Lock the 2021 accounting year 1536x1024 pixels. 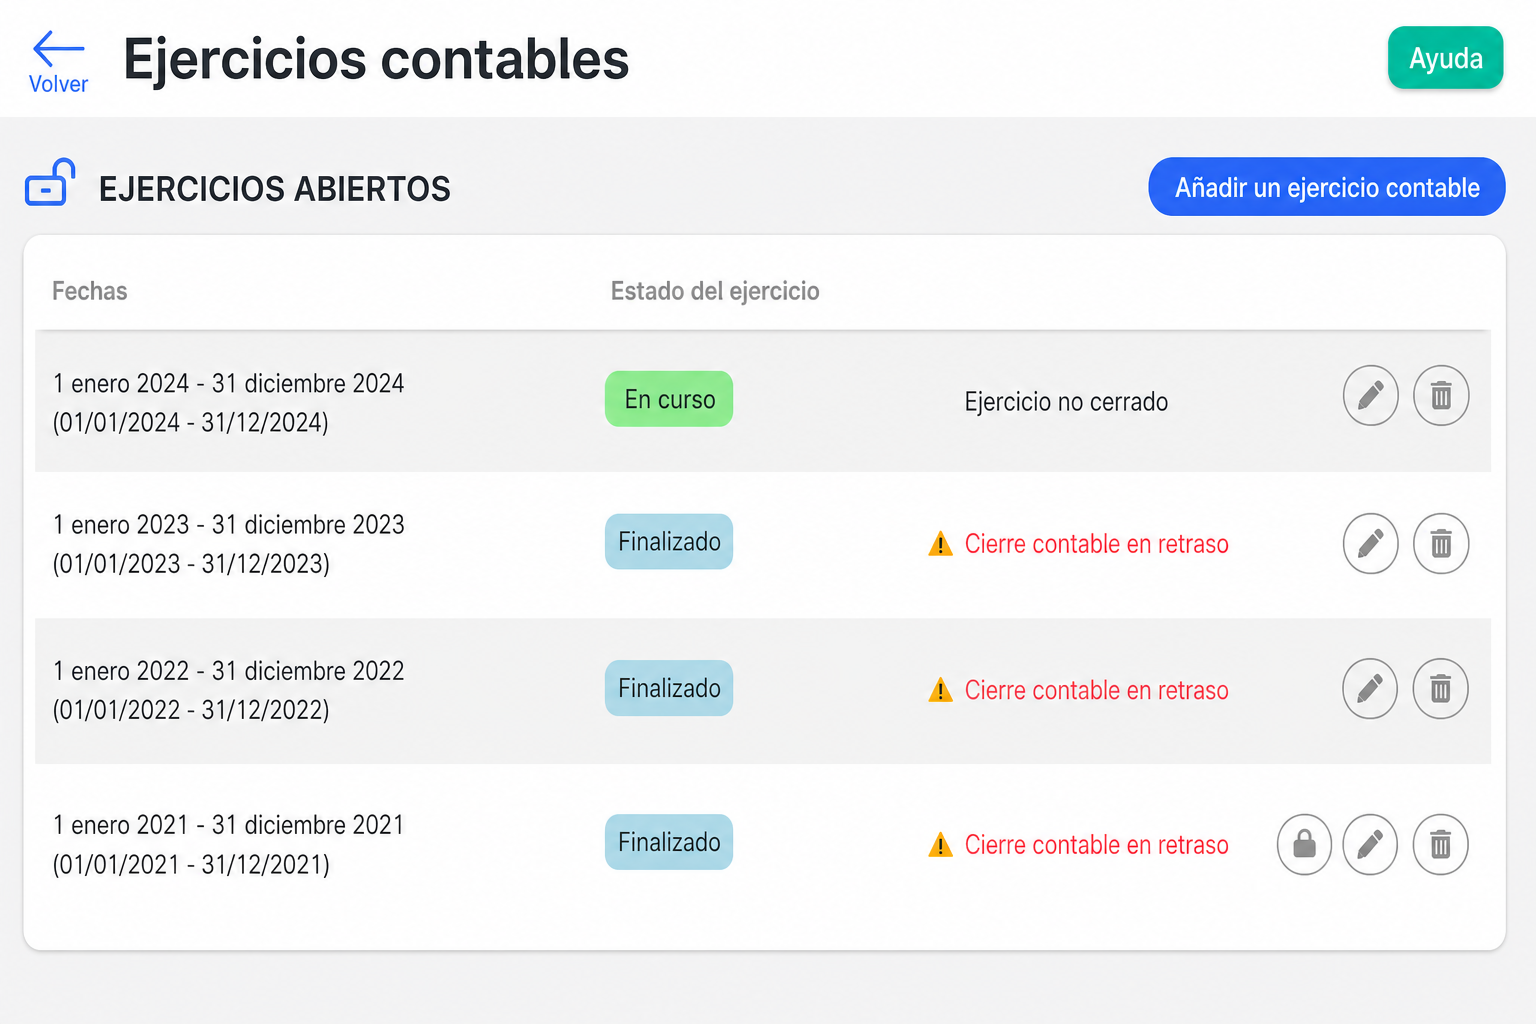(x=1304, y=845)
